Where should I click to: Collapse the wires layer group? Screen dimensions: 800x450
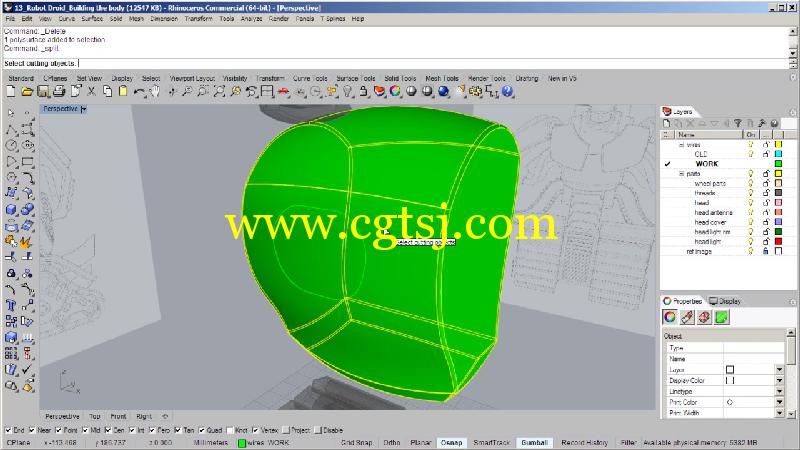(681, 145)
